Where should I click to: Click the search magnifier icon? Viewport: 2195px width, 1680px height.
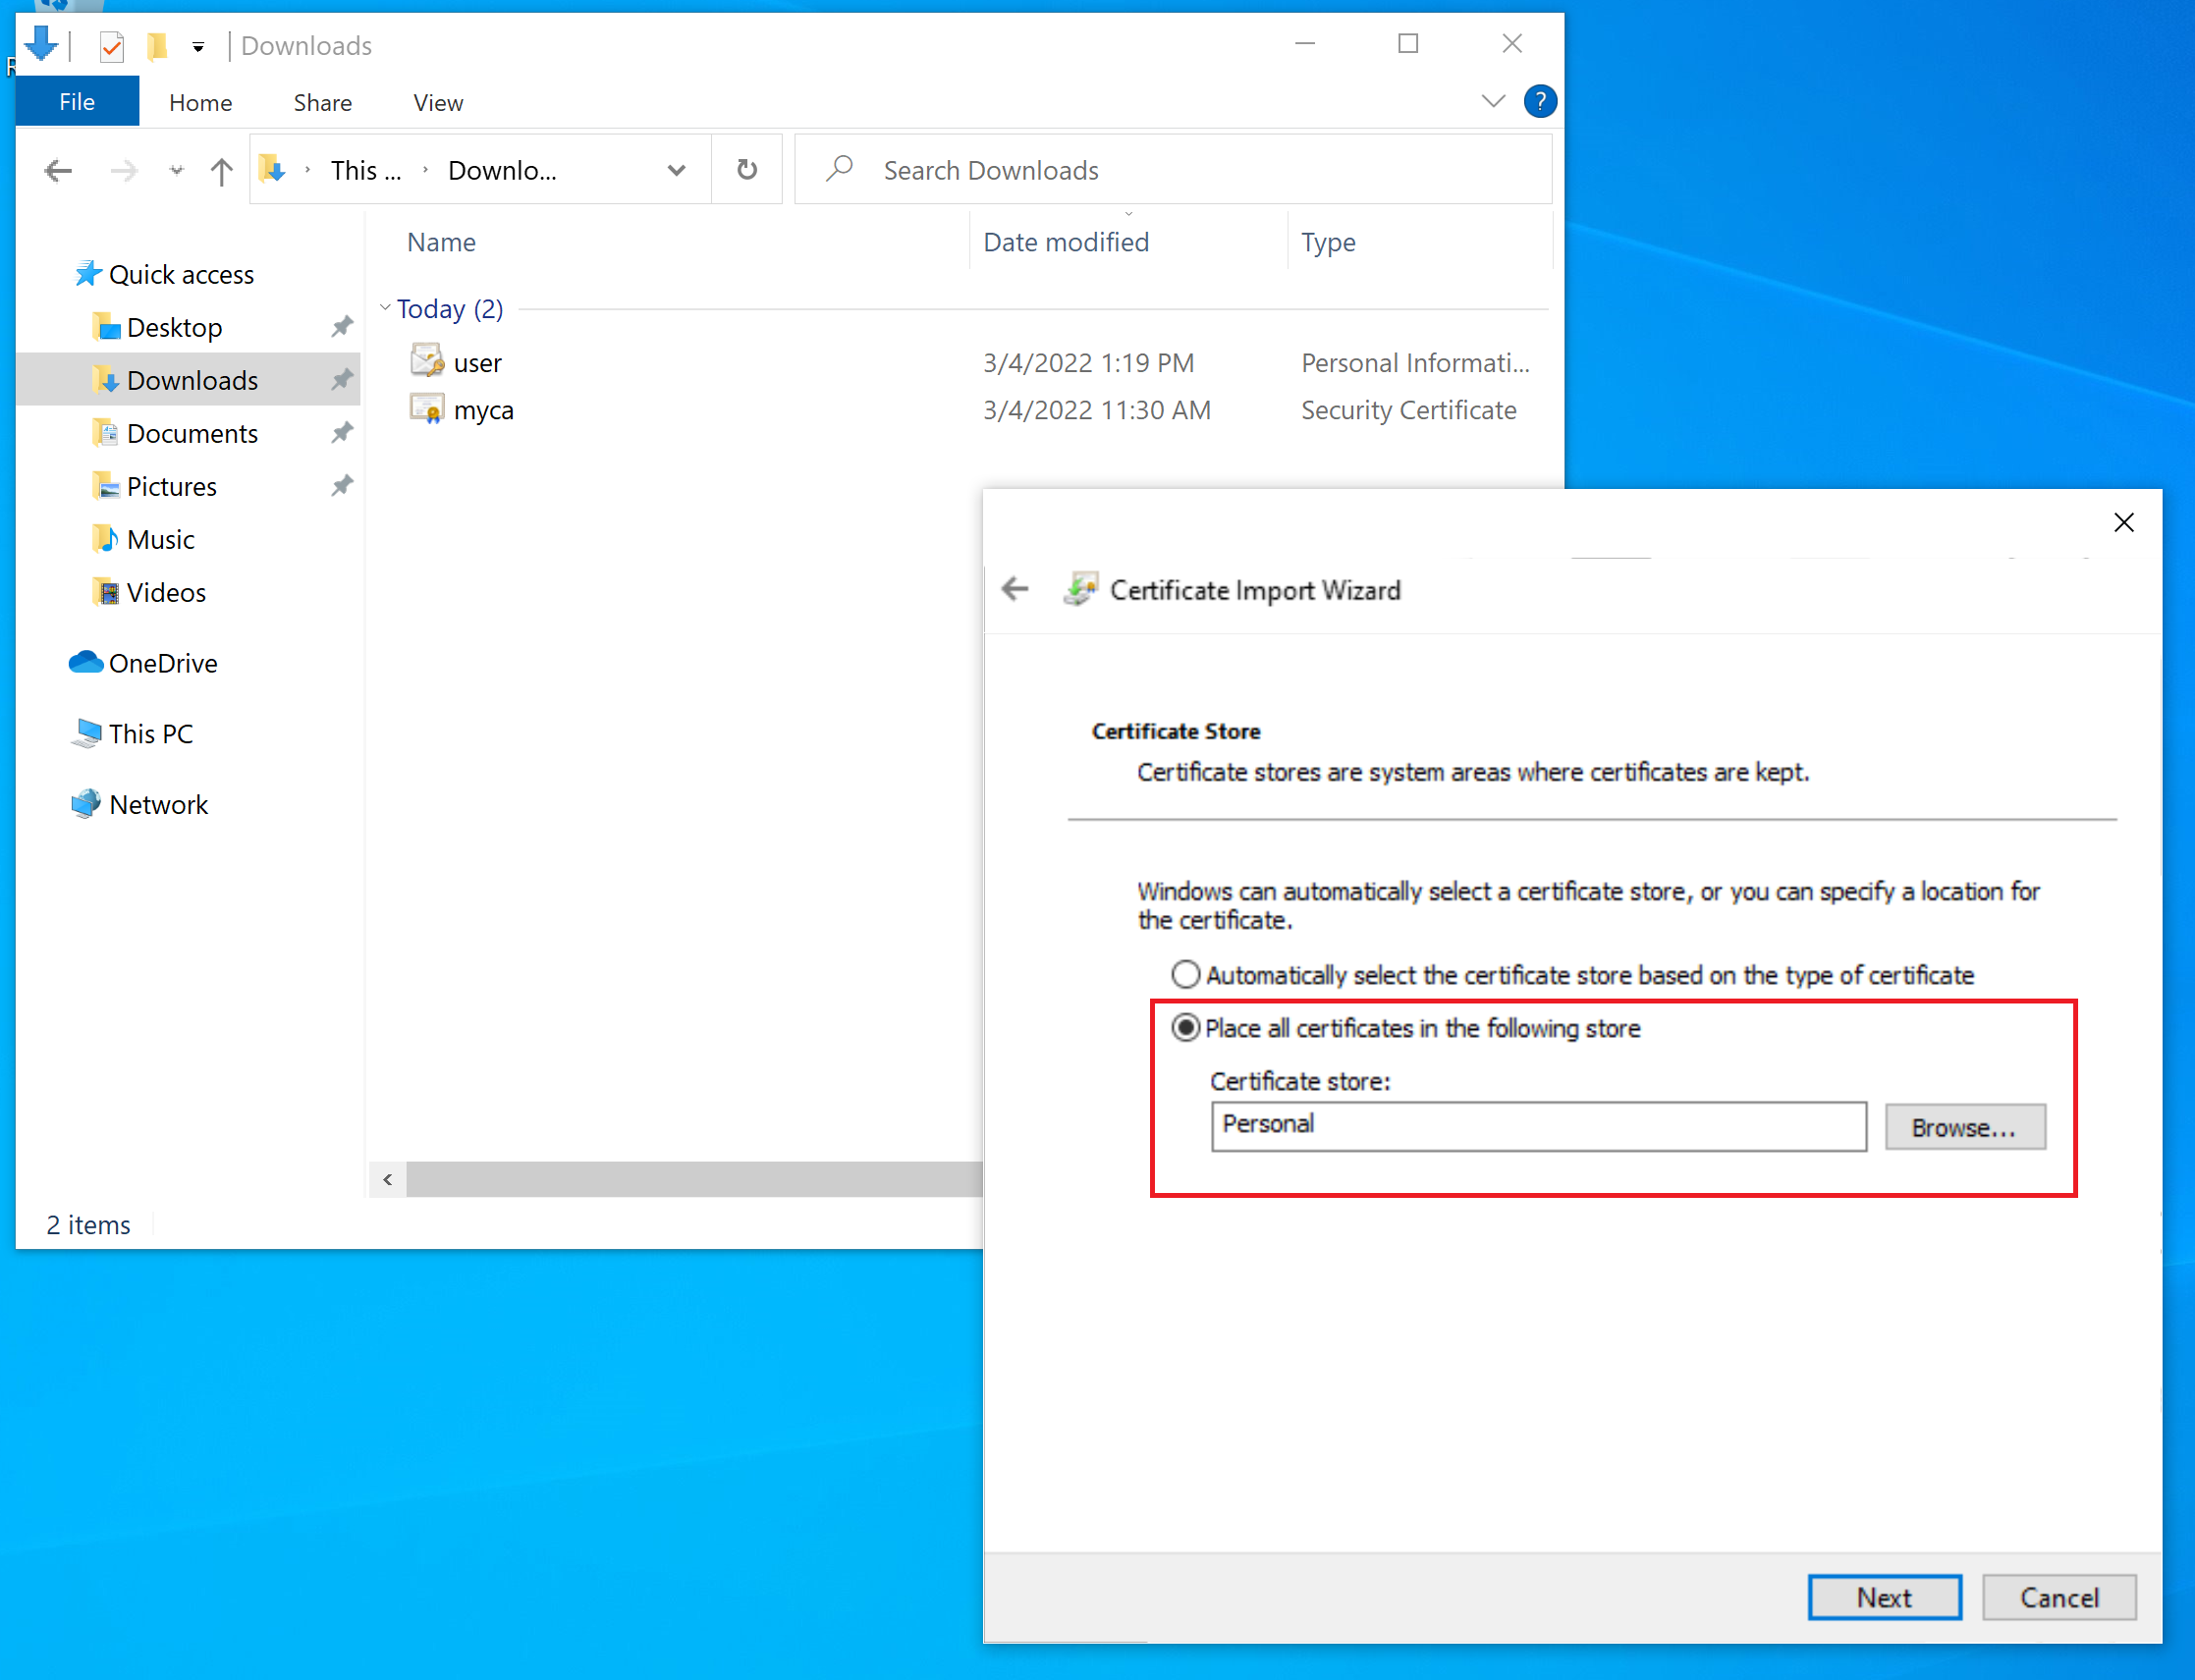point(839,169)
